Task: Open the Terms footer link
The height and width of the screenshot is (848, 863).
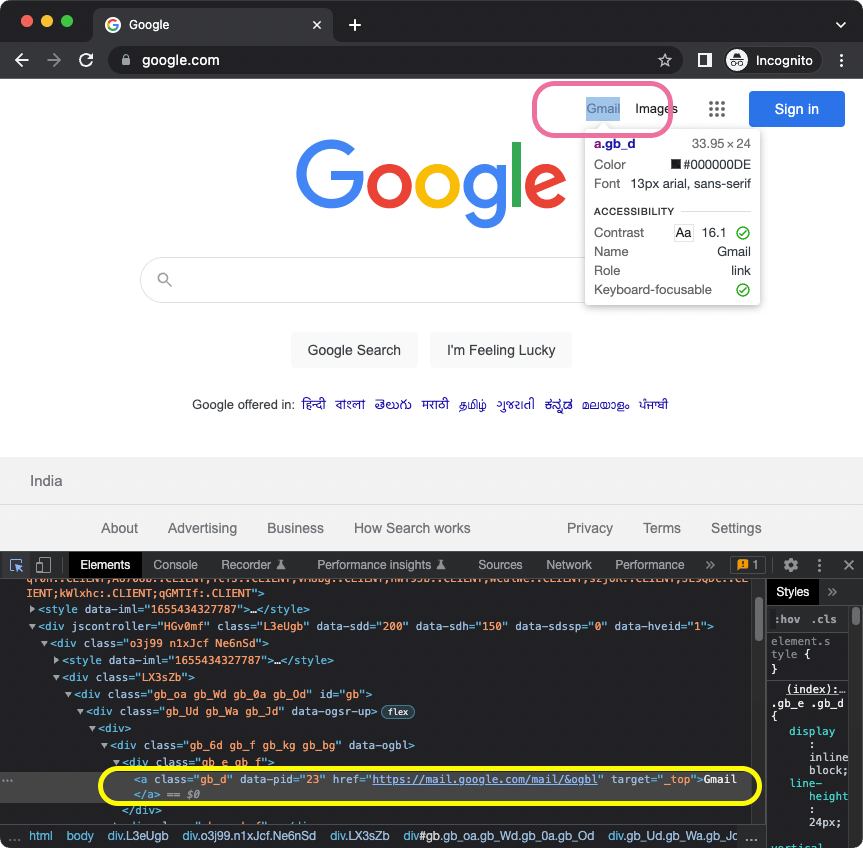Action: click(x=662, y=528)
